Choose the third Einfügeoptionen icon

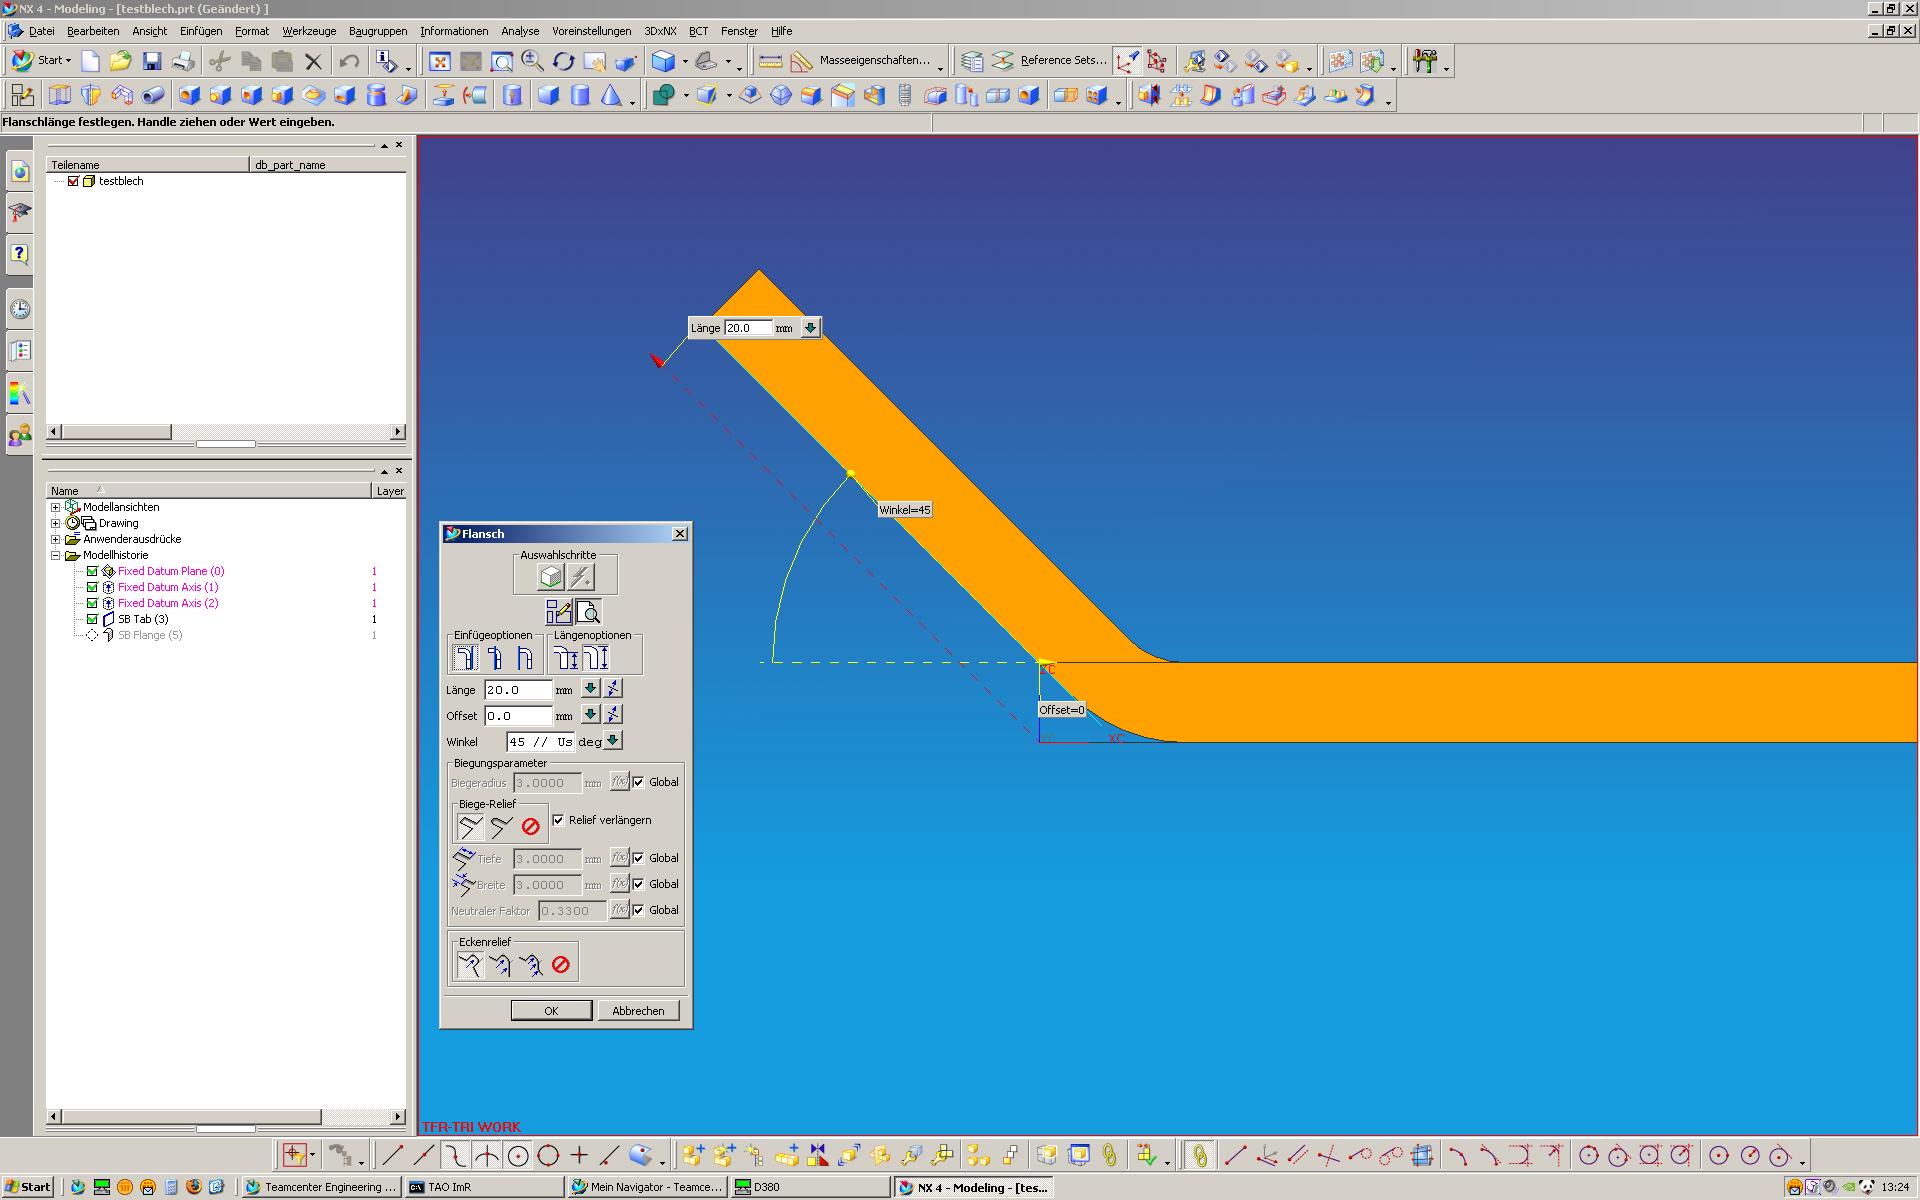coord(524,658)
